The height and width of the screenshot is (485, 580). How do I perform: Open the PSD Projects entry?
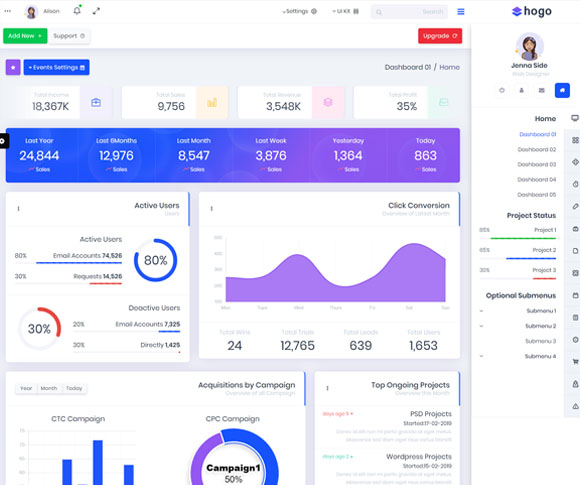[431, 414]
